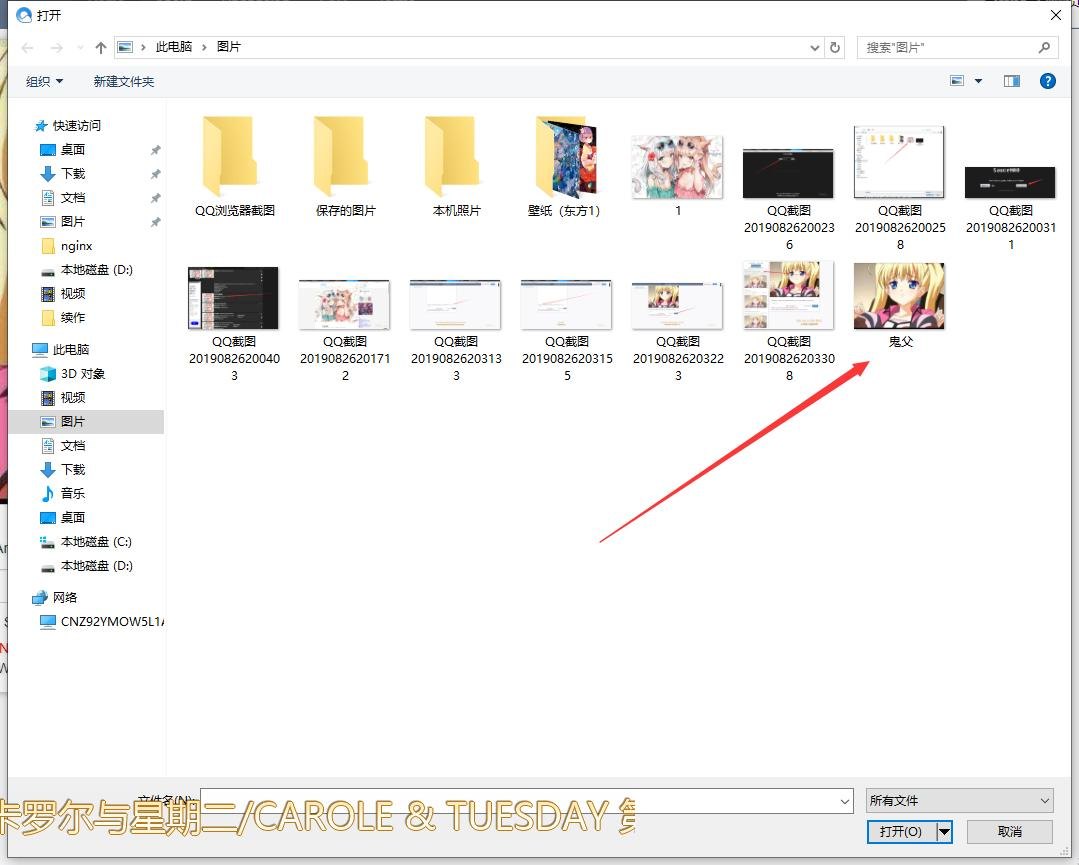Click the change view icon

pos(957,81)
